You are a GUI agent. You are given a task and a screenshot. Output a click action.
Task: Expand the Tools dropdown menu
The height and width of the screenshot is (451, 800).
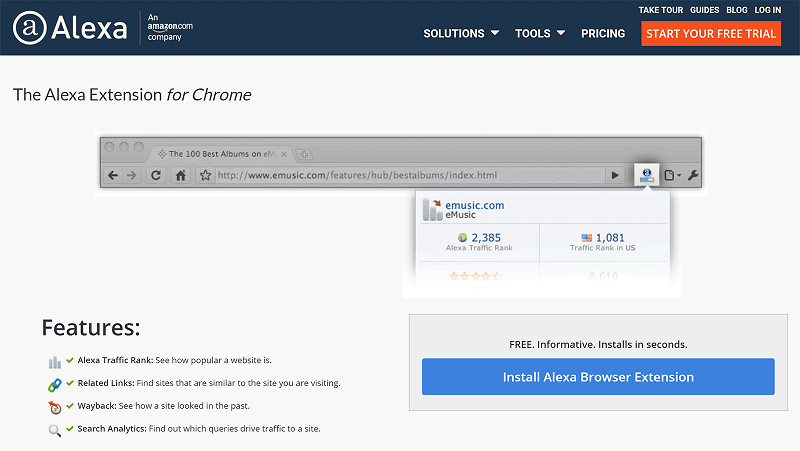(539, 34)
